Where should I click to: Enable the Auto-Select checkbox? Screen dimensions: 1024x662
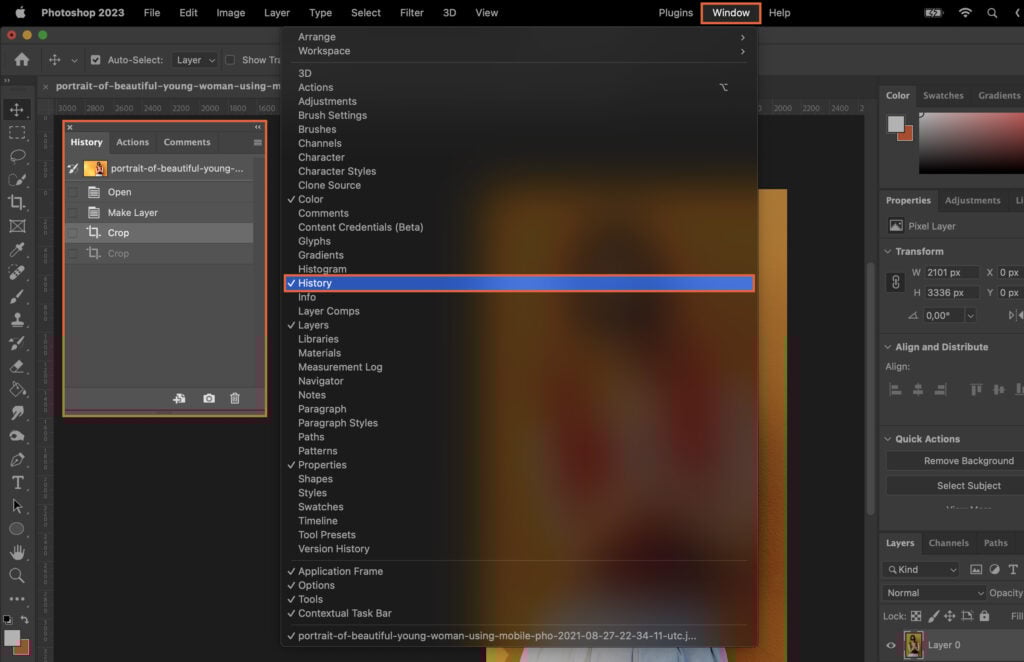[x=96, y=59]
